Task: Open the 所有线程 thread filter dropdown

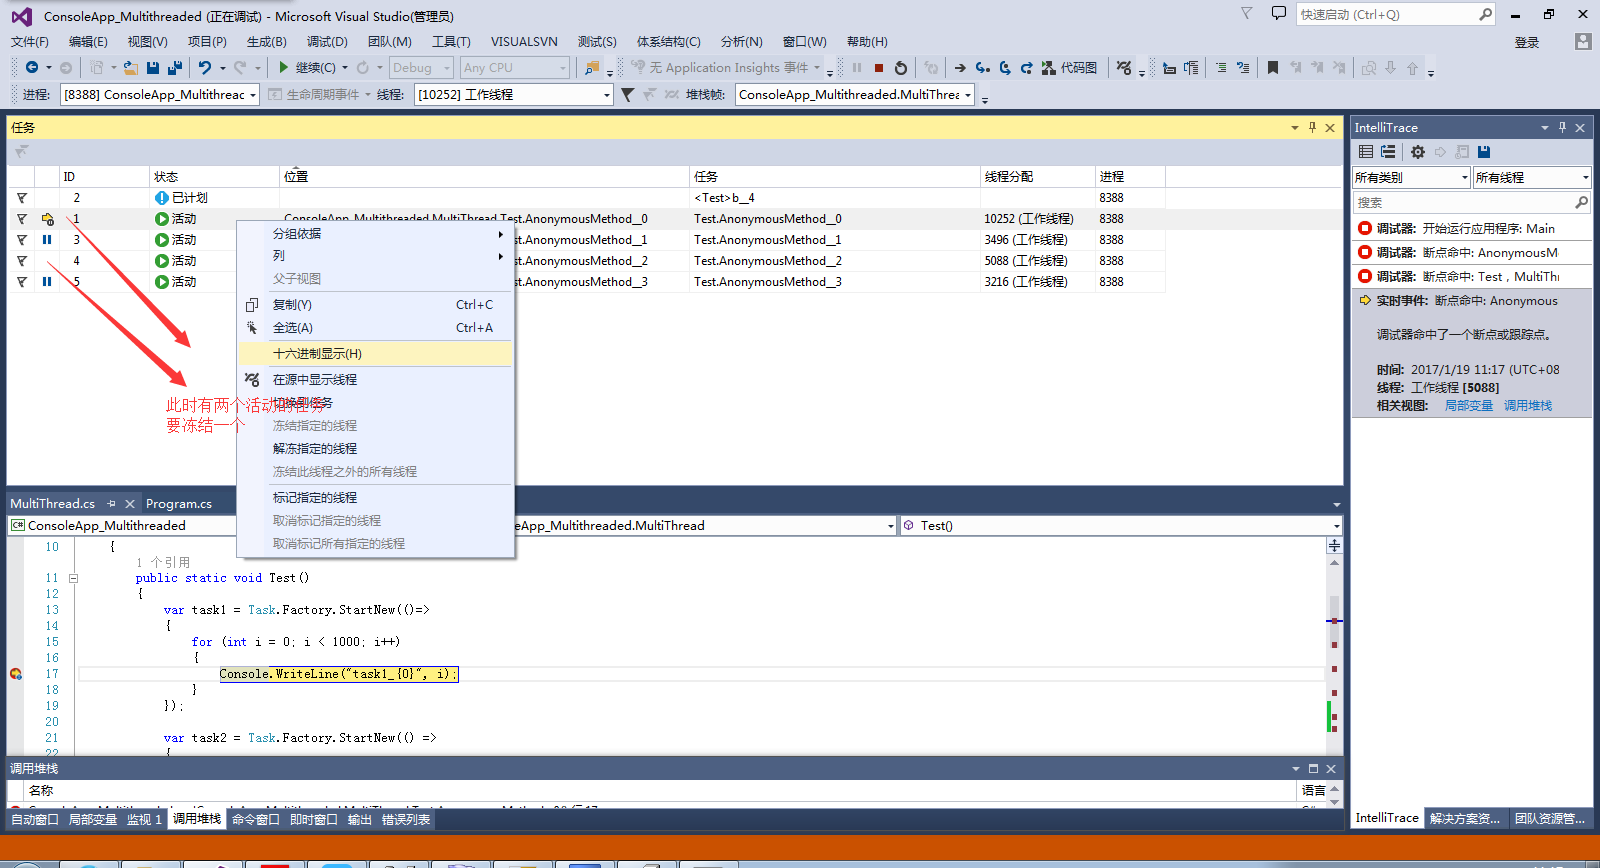Action: (x=1532, y=177)
